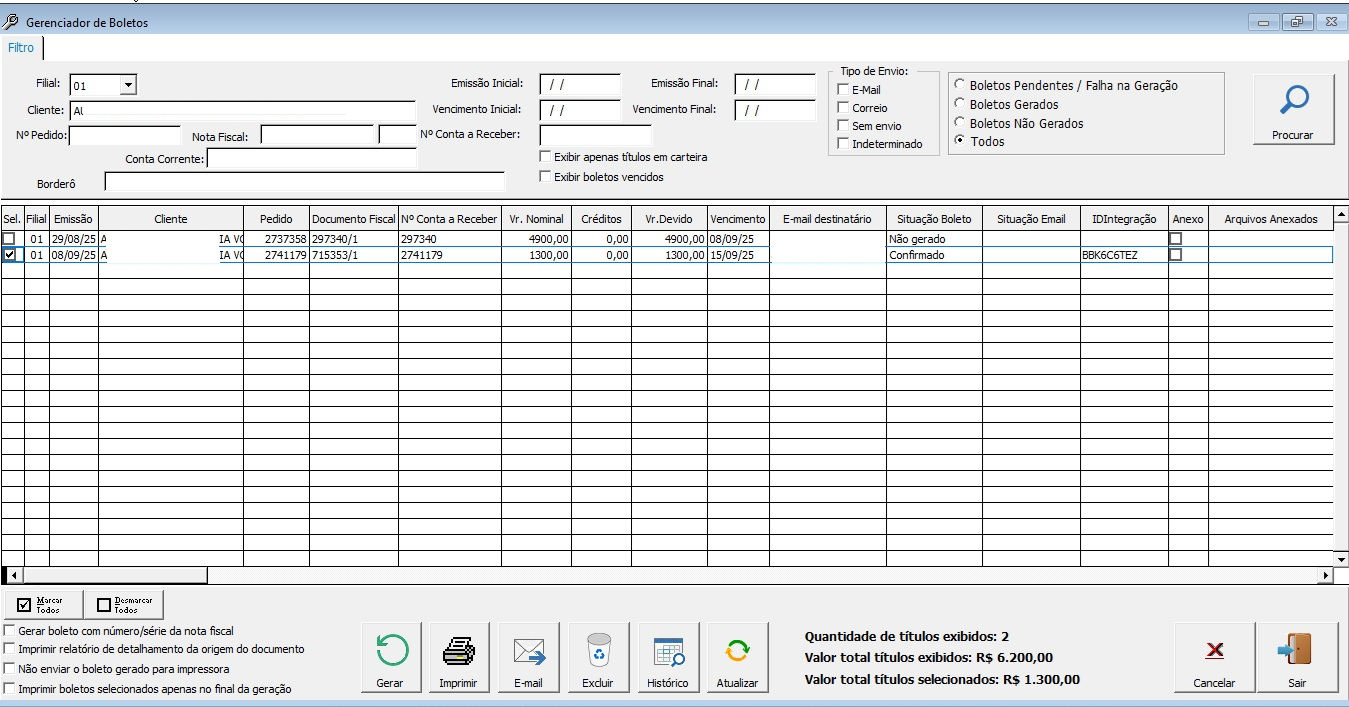Click the Gerar green refresh icon
The width and height of the screenshot is (1349, 707).
pyautogui.click(x=390, y=651)
